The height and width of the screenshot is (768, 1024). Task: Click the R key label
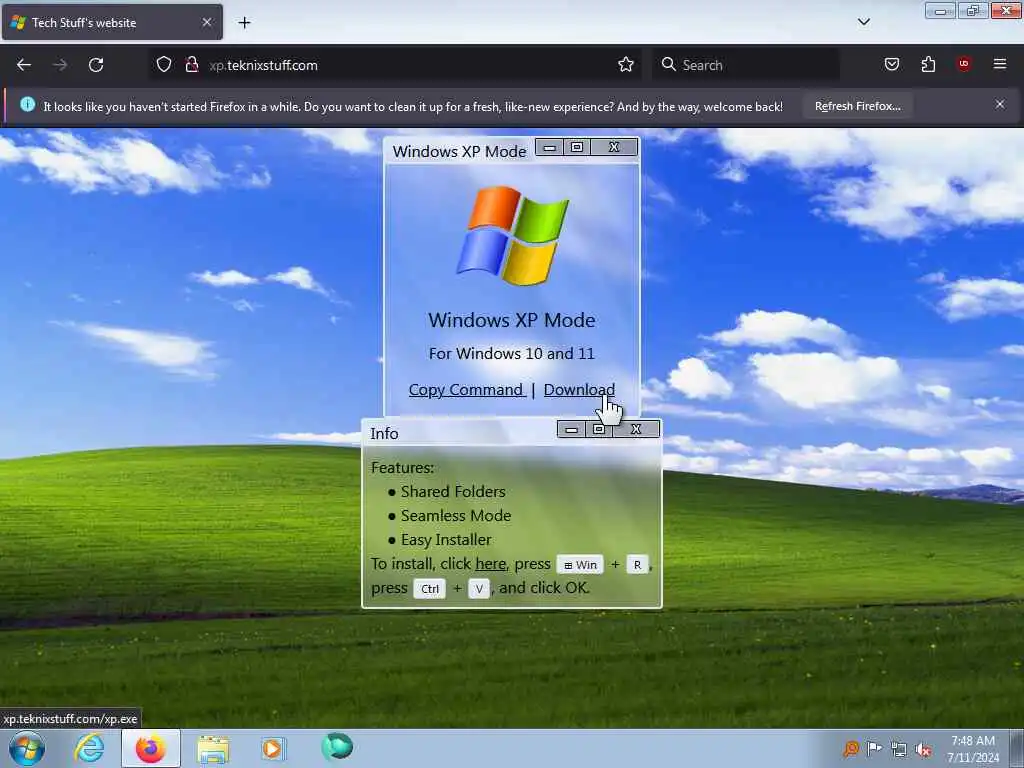point(637,565)
